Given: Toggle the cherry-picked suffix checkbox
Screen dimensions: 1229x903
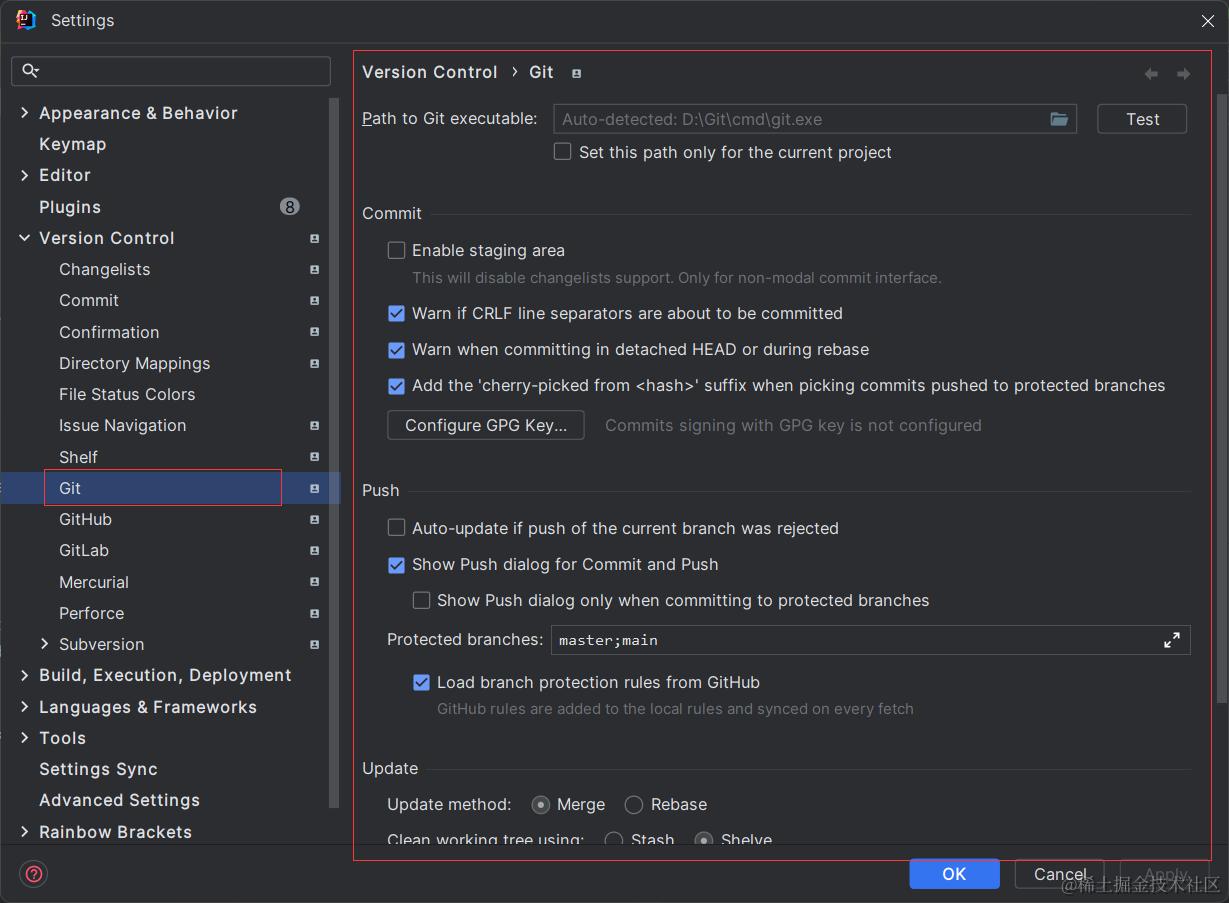Looking at the screenshot, I should pyautogui.click(x=396, y=385).
